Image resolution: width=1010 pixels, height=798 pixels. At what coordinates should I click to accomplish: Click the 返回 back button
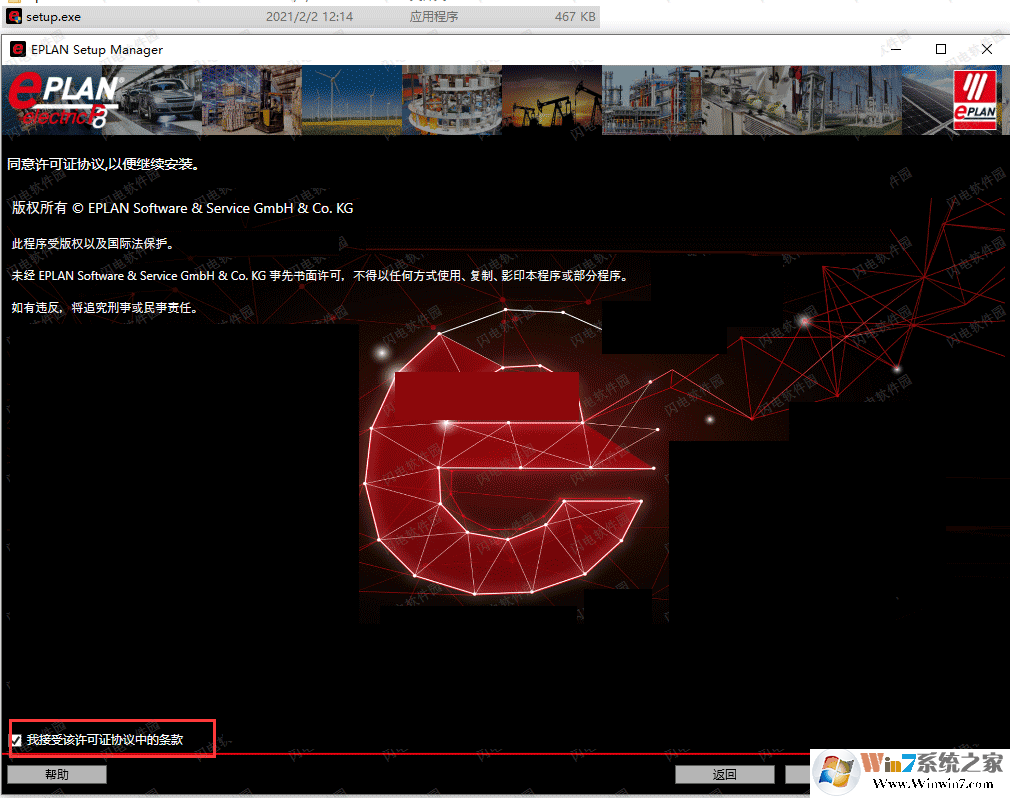click(x=725, y=774)
